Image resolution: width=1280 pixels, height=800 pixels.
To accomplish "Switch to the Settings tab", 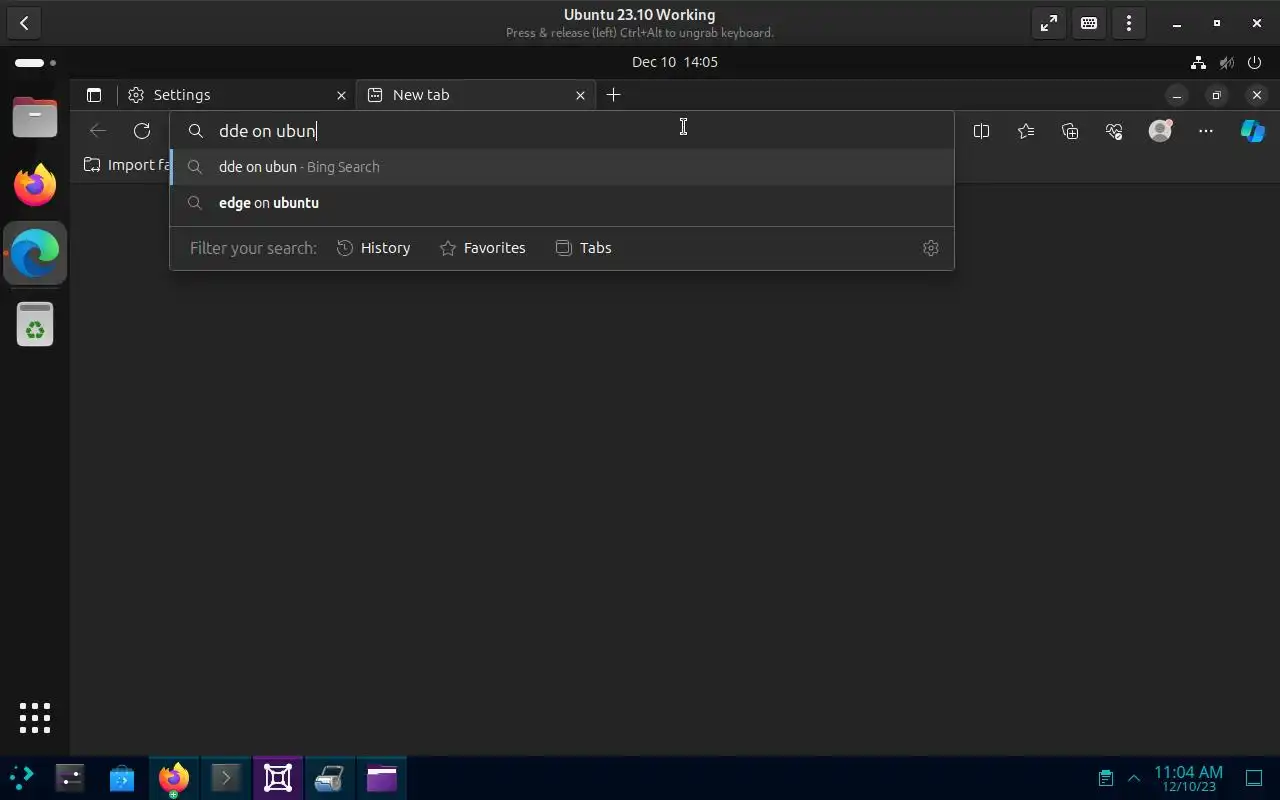I will [236, 95].
